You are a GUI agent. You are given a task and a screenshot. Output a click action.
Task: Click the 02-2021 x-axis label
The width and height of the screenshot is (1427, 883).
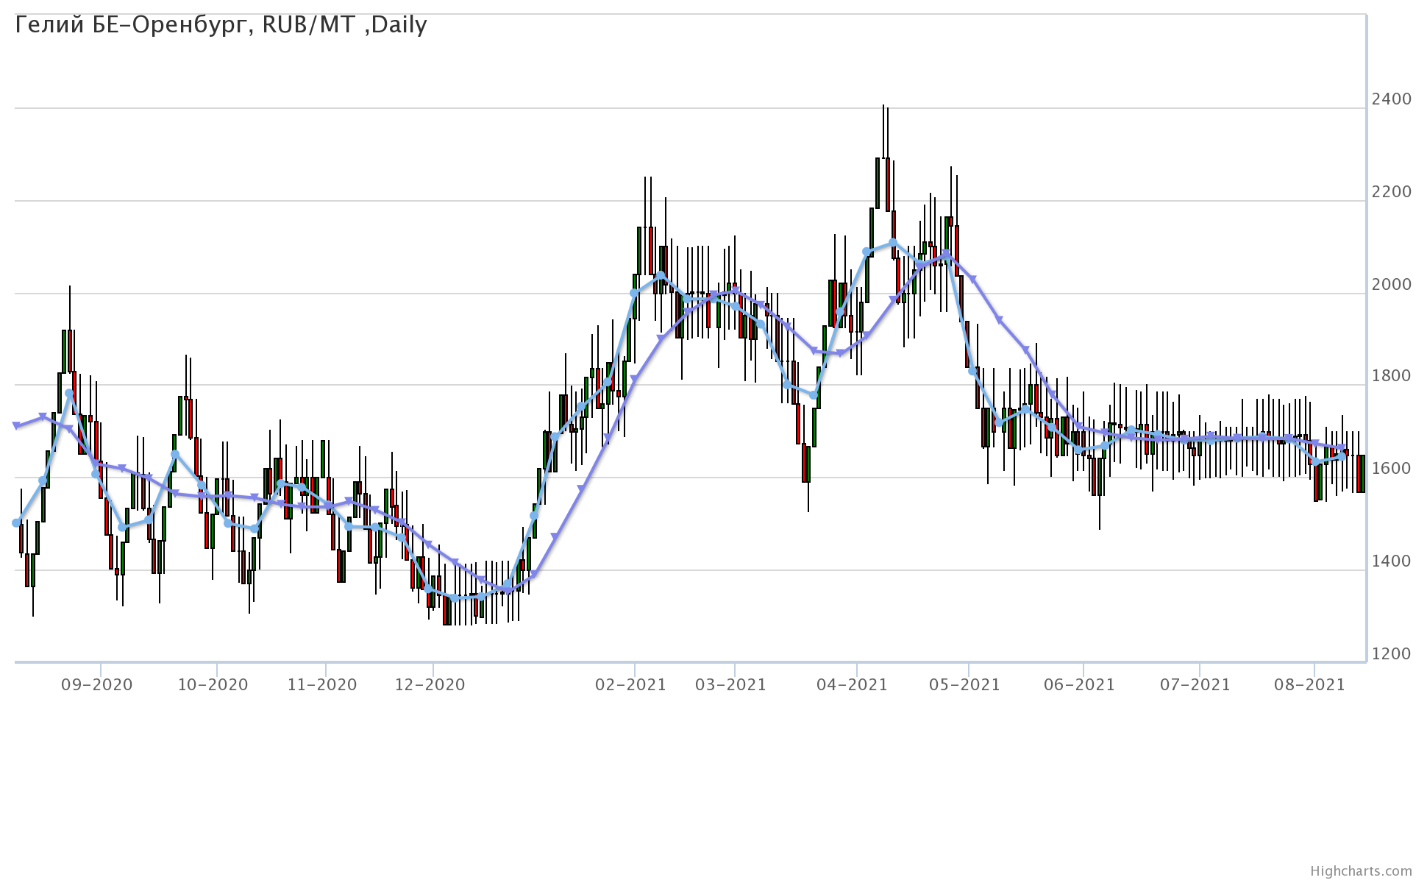point(630,684)
